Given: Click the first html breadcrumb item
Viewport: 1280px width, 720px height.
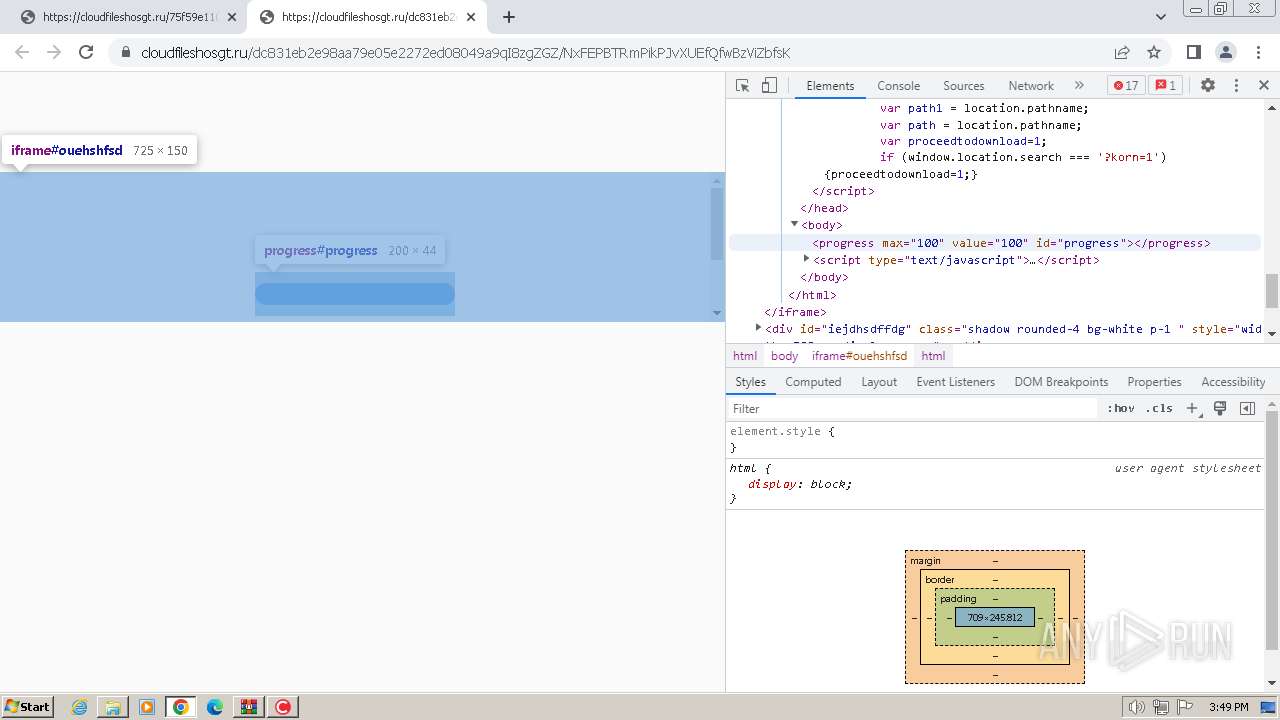Looking at the screenshot, I should click(x=745, y=356).
